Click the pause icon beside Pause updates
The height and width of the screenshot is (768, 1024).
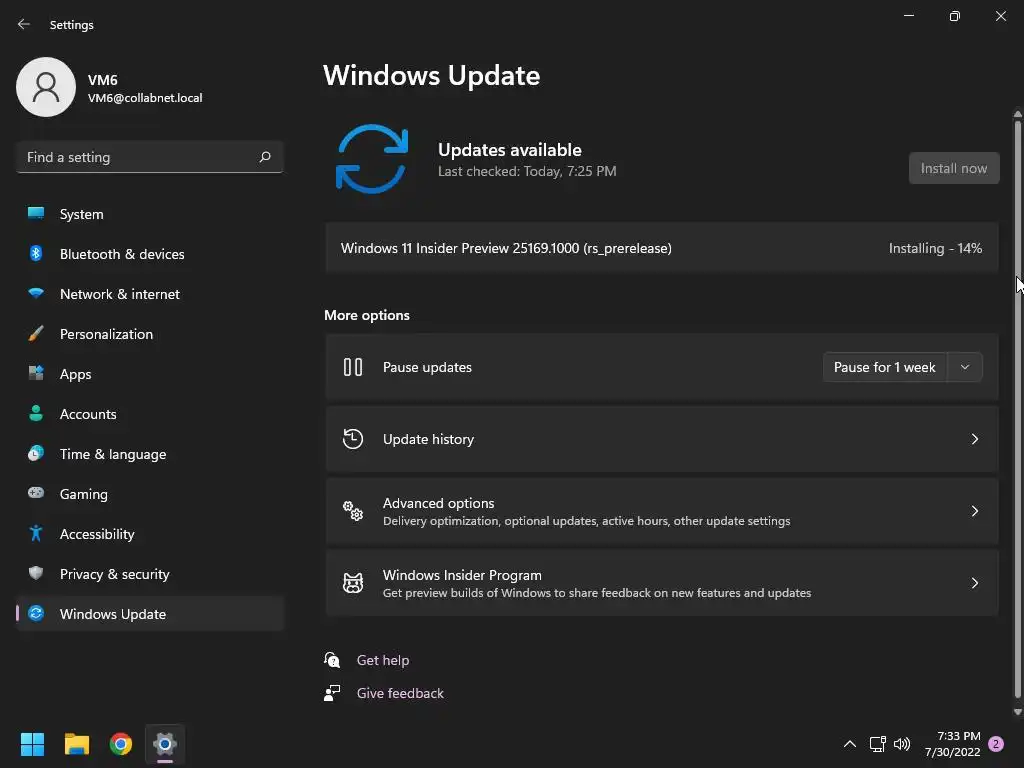pyautogui.click(x=353, y=367)
